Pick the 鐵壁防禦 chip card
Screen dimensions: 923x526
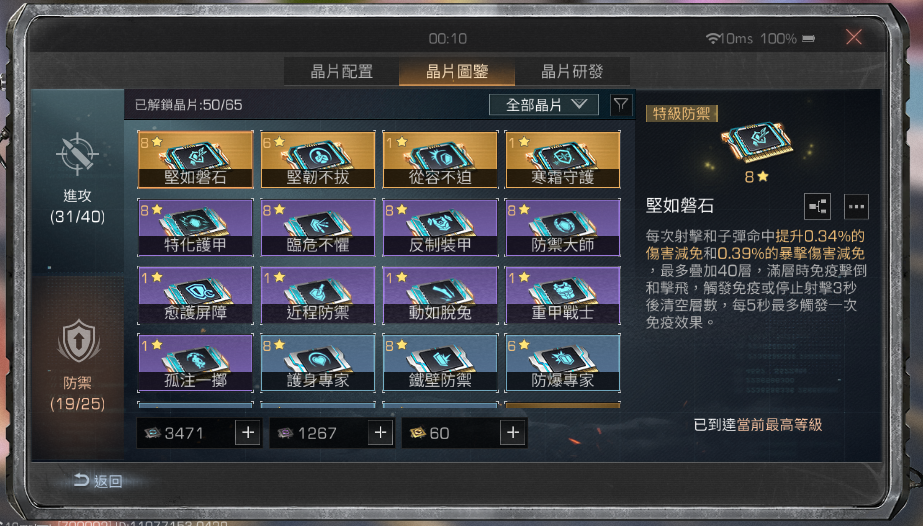[x=440, y=363]
